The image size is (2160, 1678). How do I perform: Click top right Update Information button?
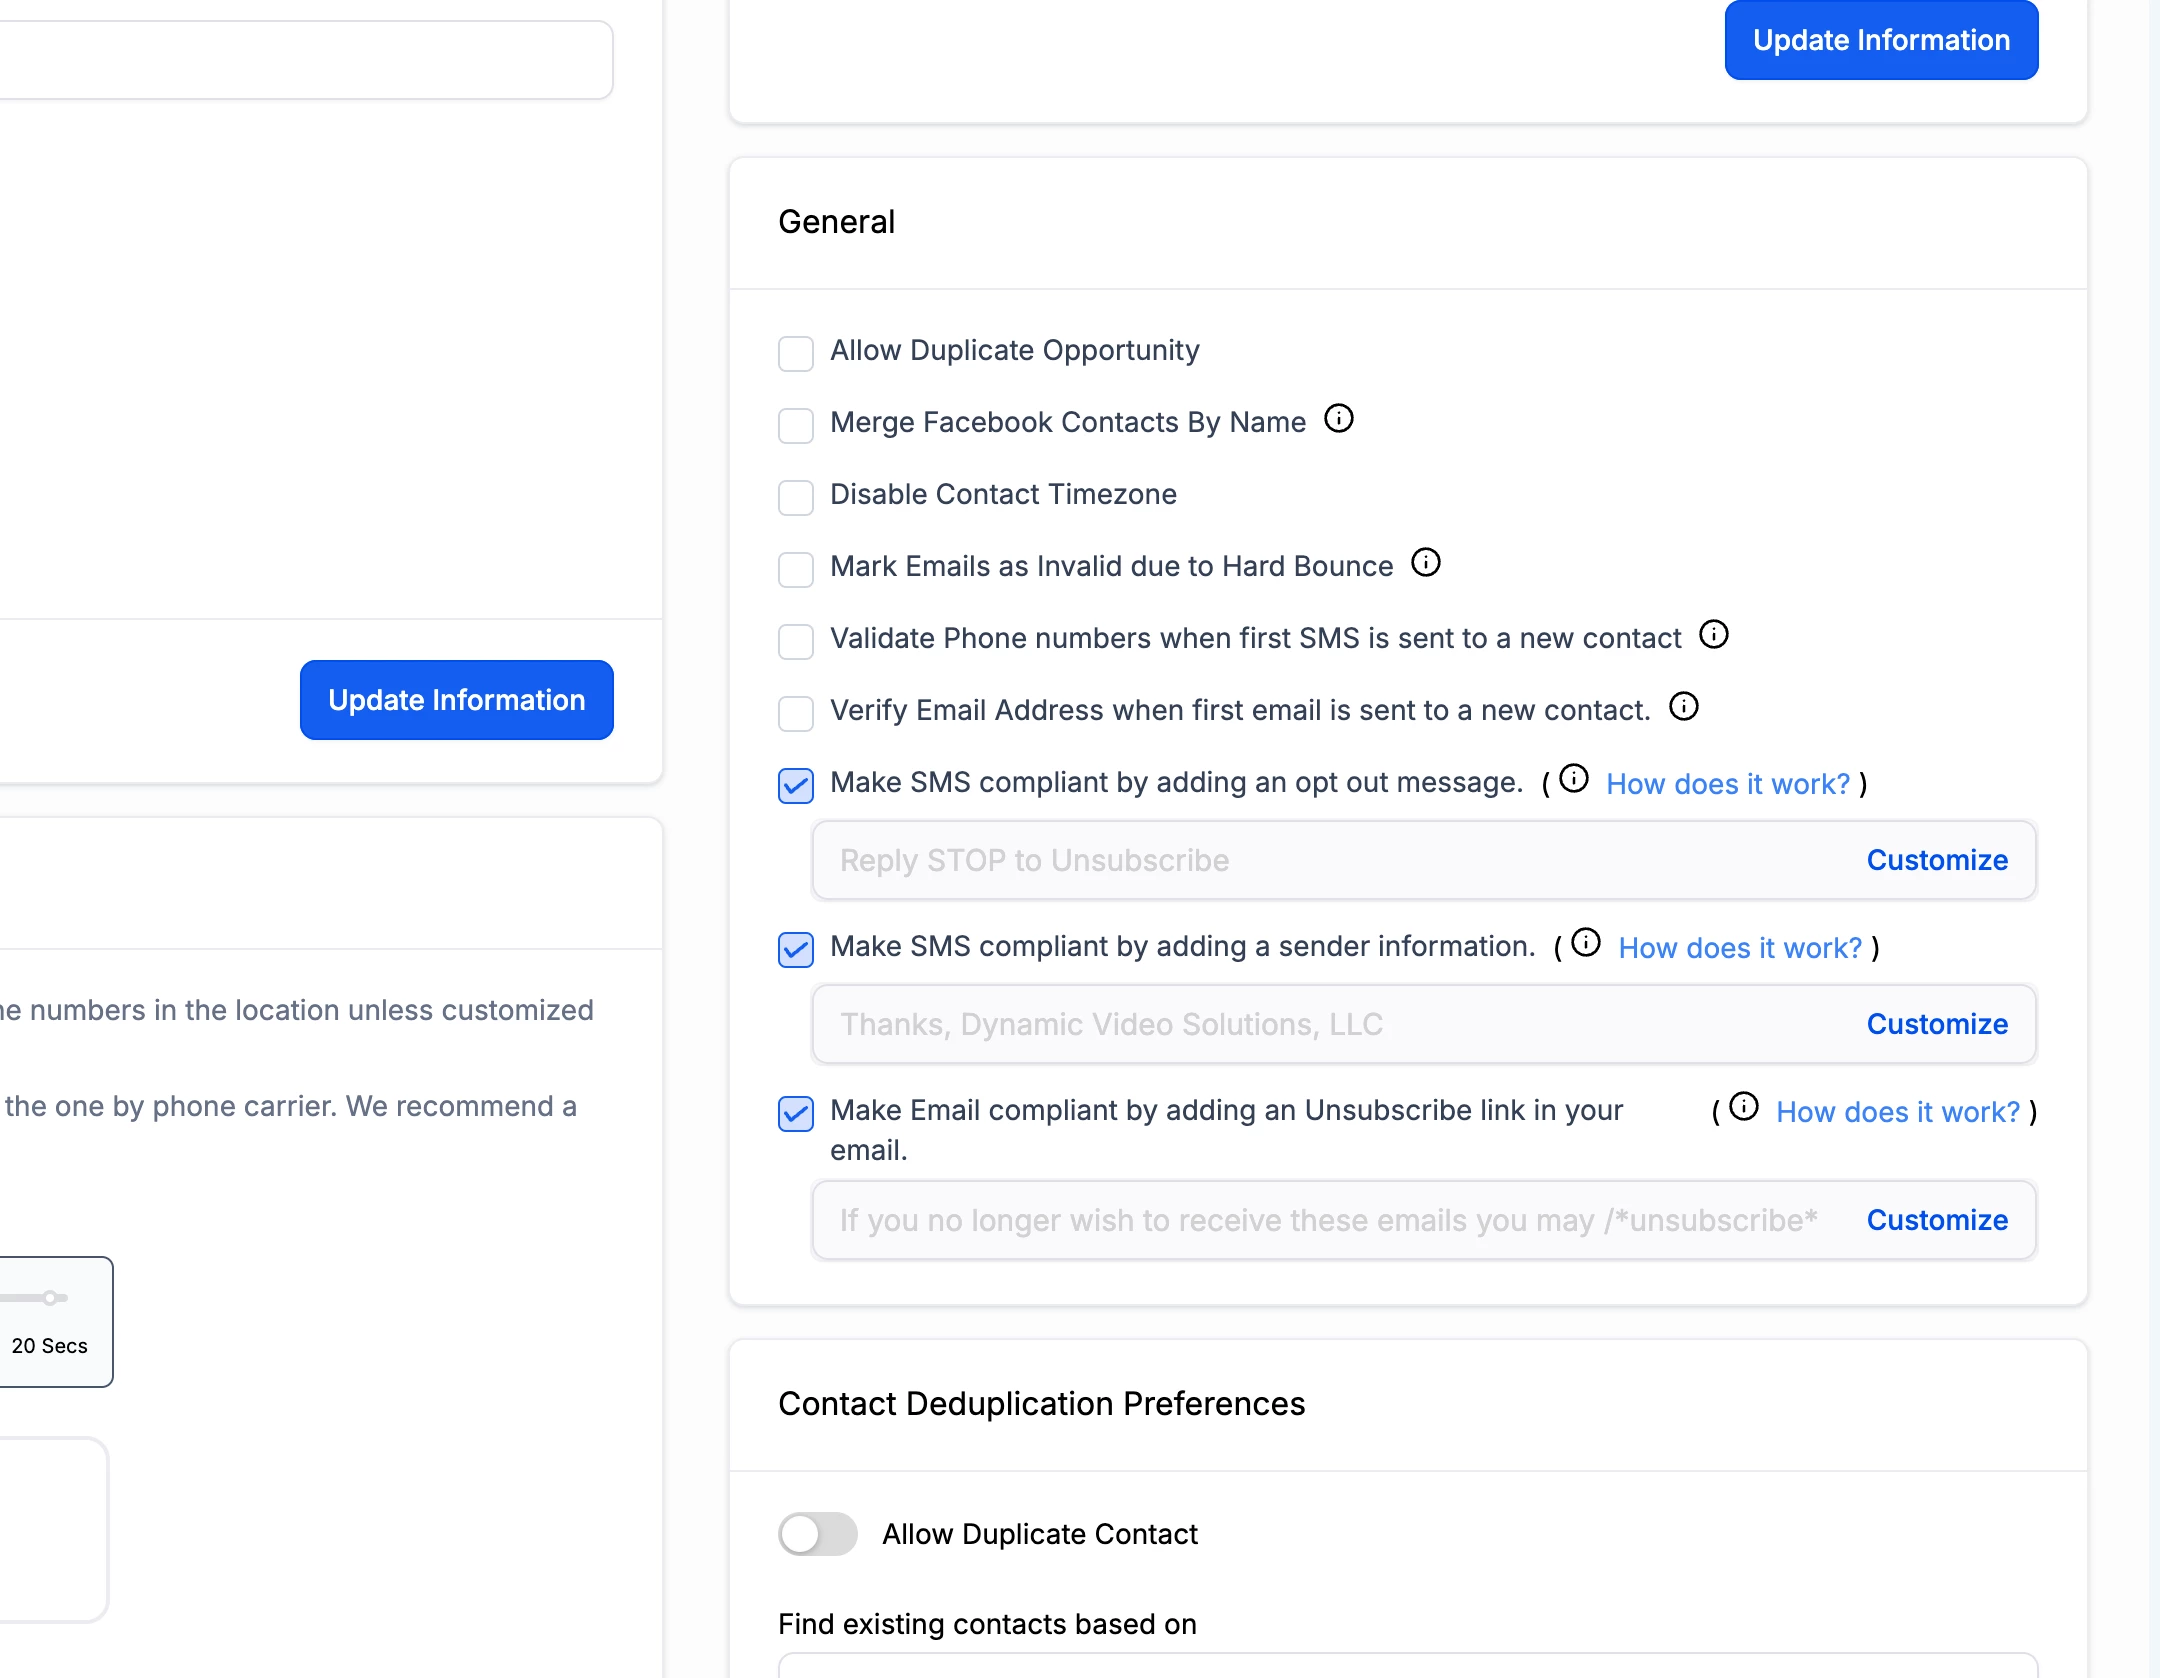click(x=1880, y=40)
